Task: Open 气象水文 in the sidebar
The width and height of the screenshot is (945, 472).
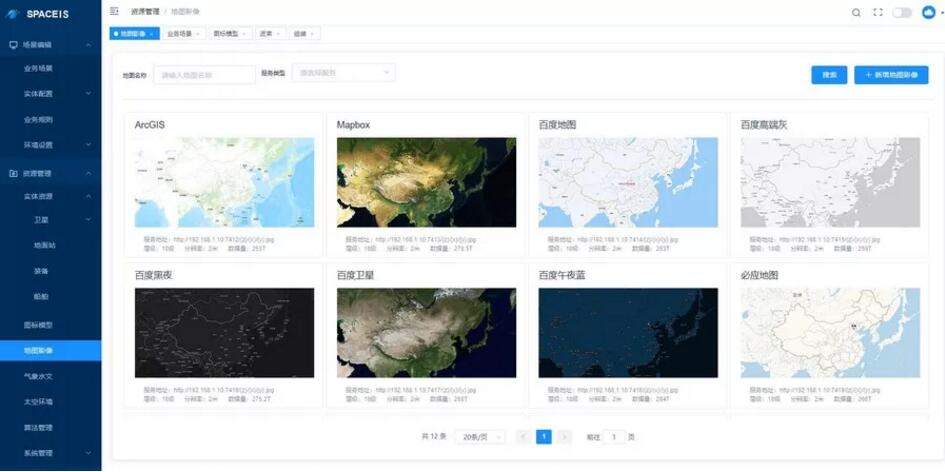Action: 39,376
